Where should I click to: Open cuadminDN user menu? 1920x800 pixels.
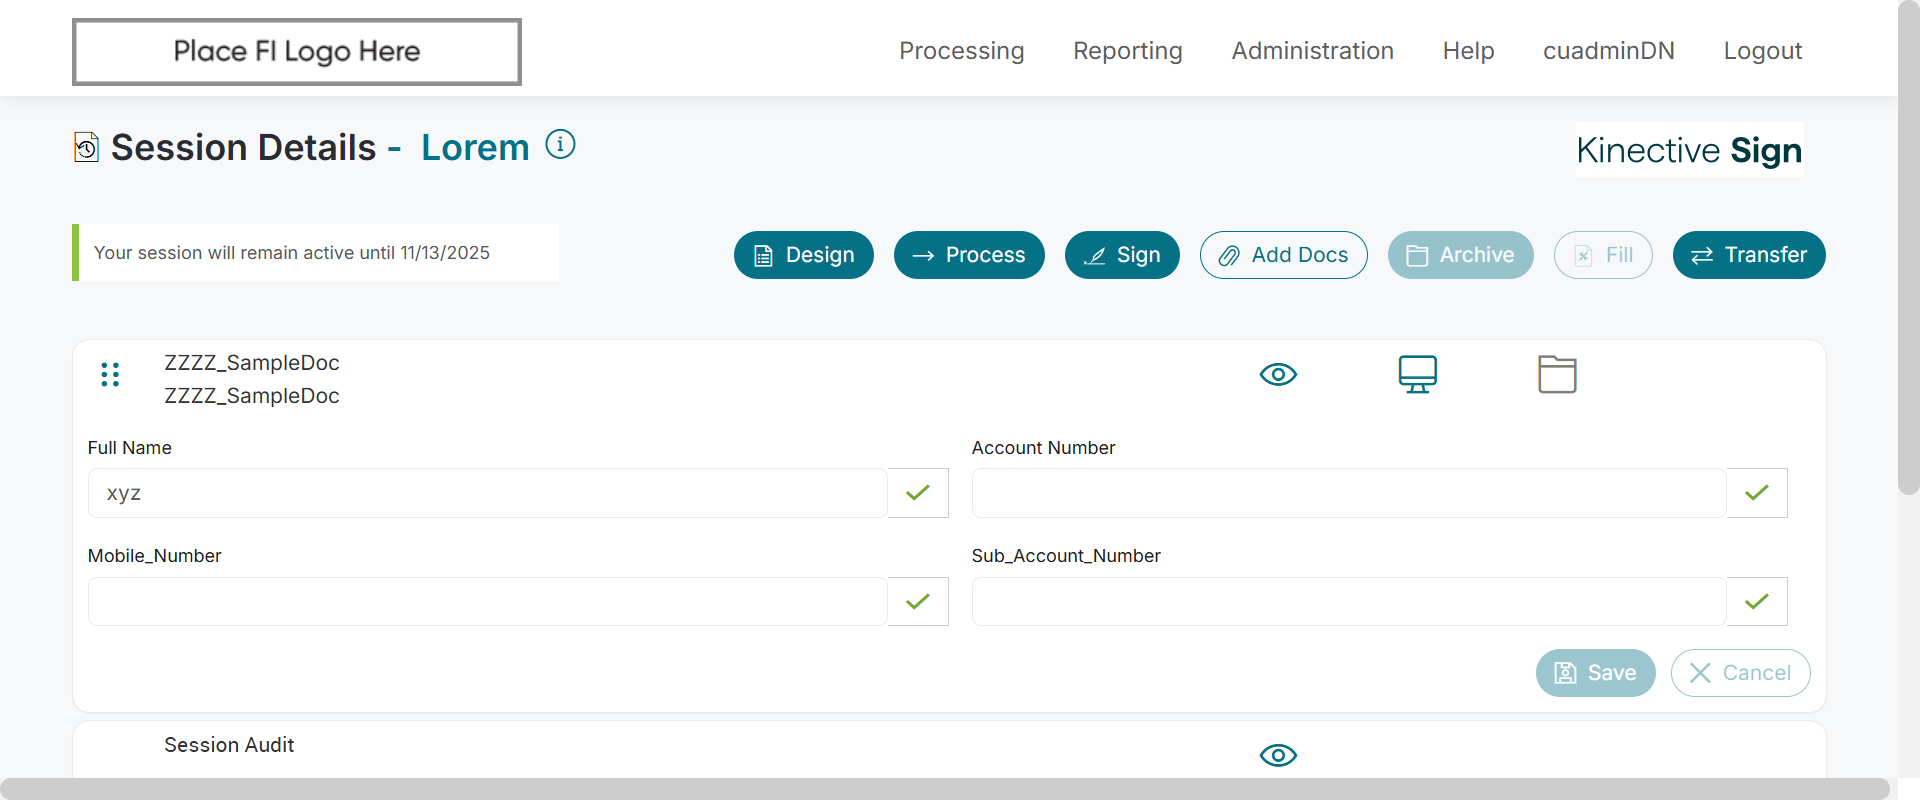(x=1608, y=51)
